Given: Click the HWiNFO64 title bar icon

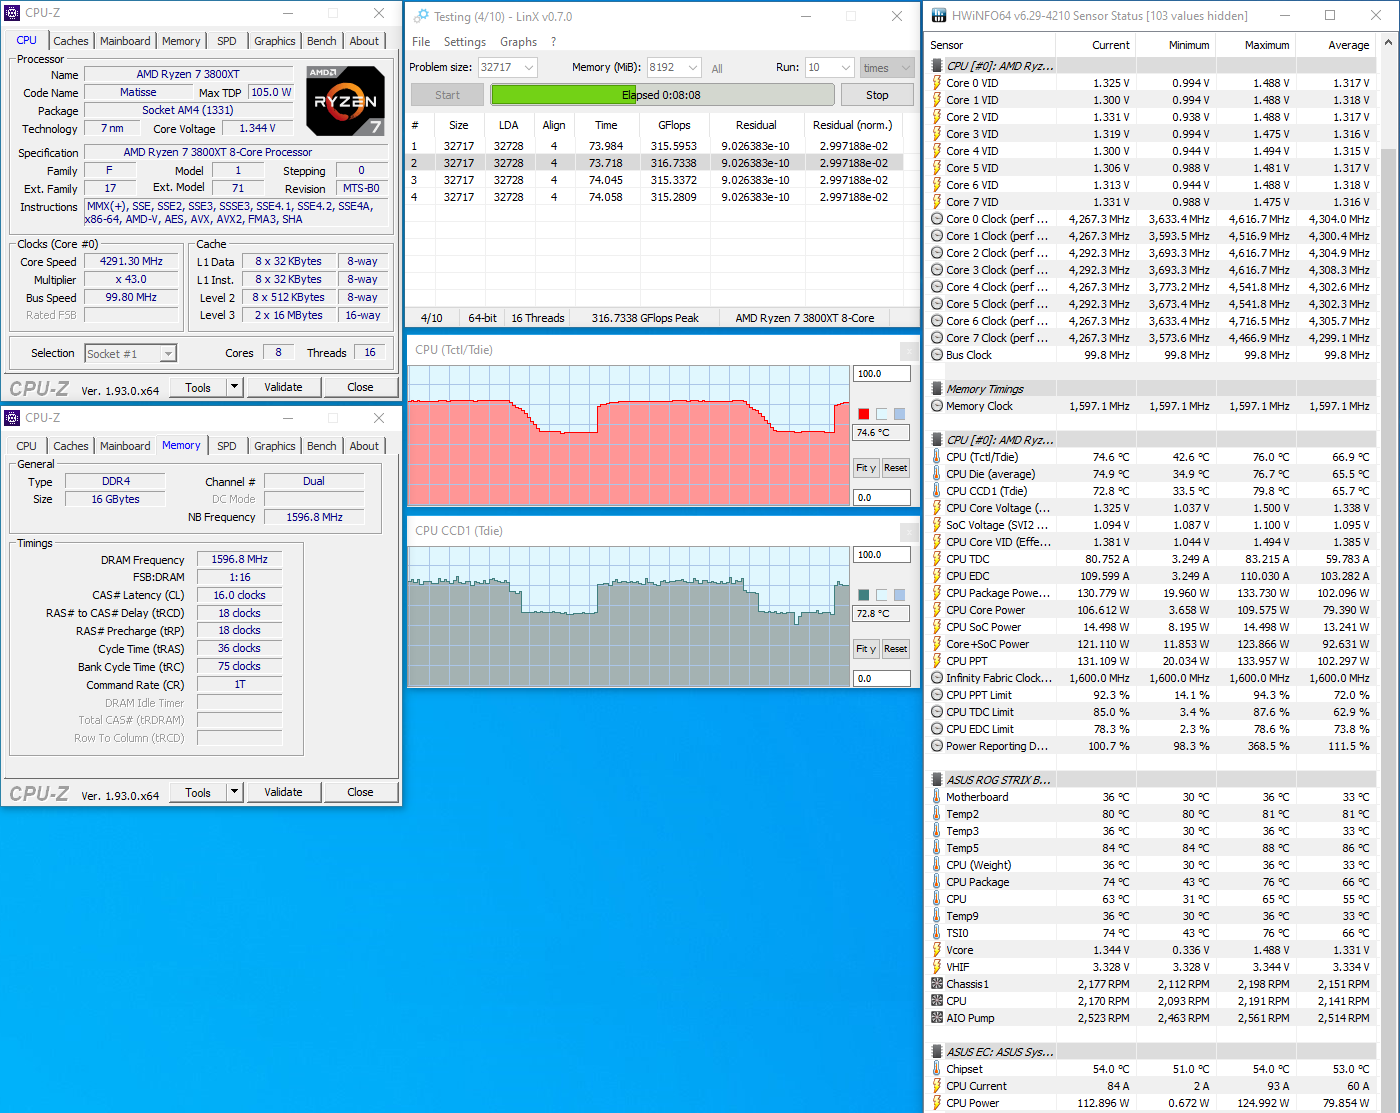Looking at the screenshot, I should (938, 16).
